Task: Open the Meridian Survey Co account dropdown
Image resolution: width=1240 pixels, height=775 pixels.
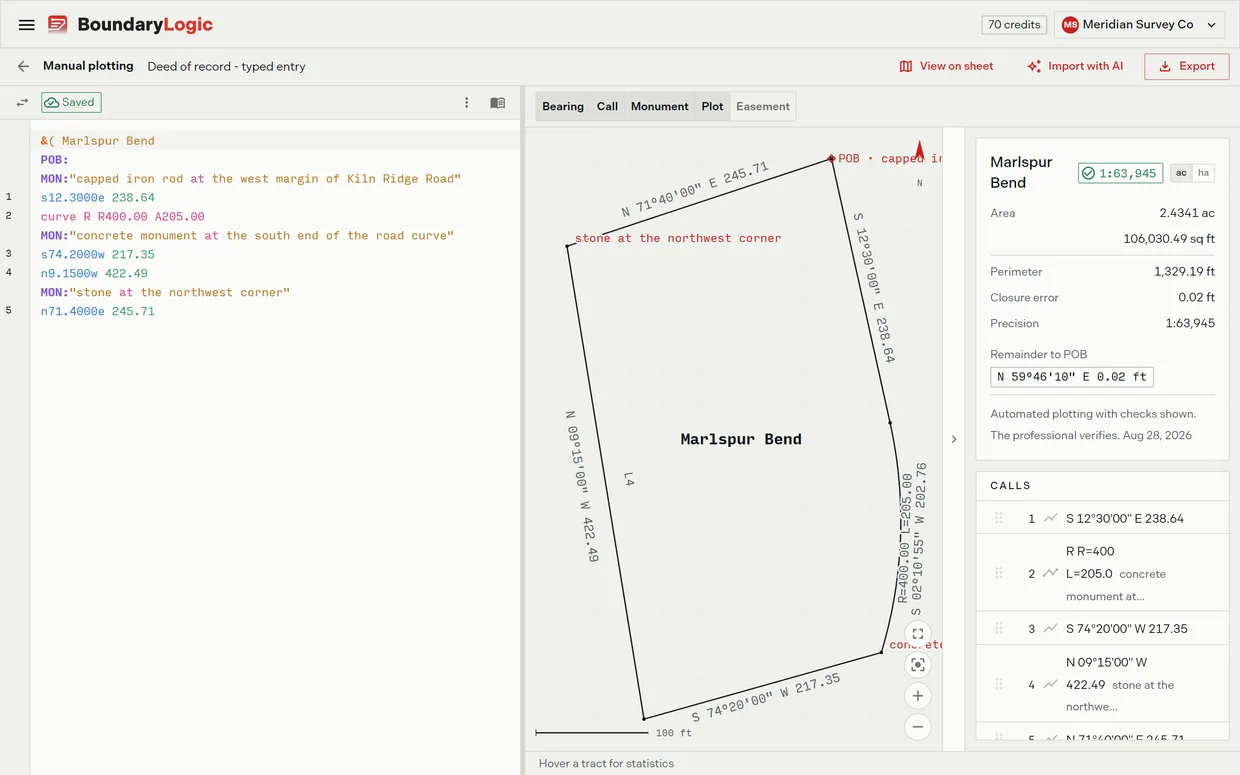Action: (x=1139, y=25)
